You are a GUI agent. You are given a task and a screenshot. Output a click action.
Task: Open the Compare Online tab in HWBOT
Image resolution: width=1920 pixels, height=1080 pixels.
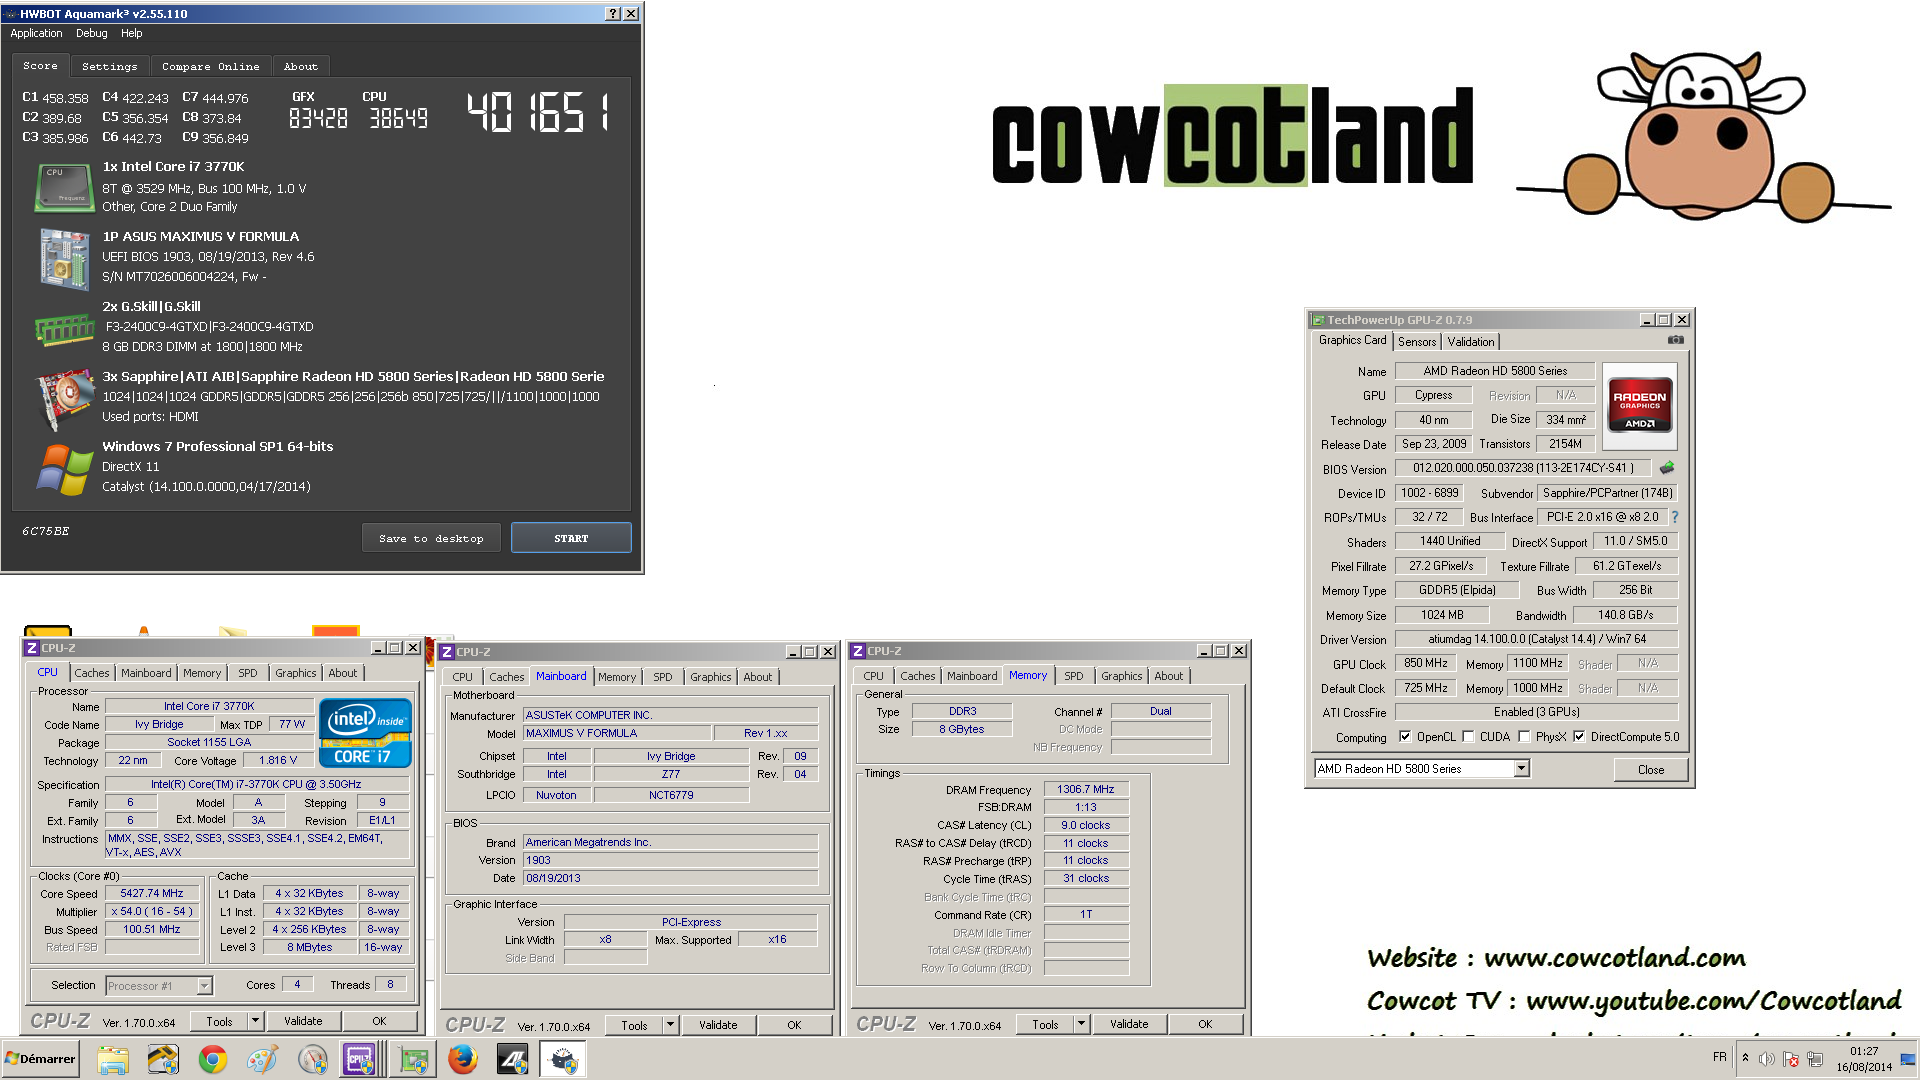coord(211,67)
